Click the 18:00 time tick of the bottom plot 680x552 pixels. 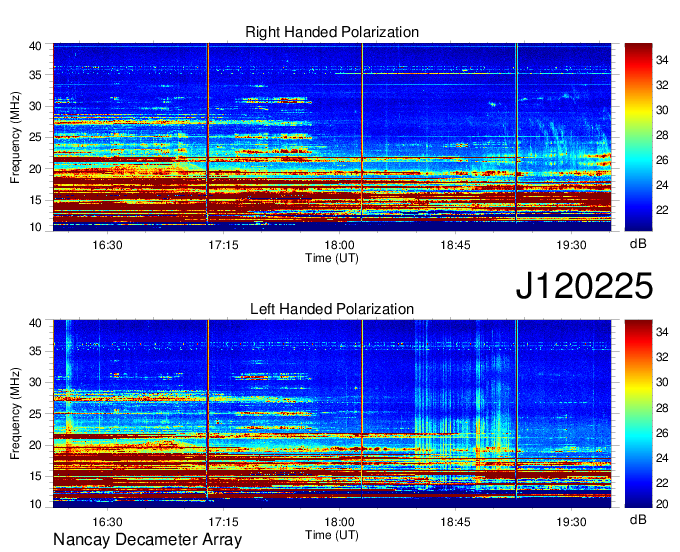(339, 522)
